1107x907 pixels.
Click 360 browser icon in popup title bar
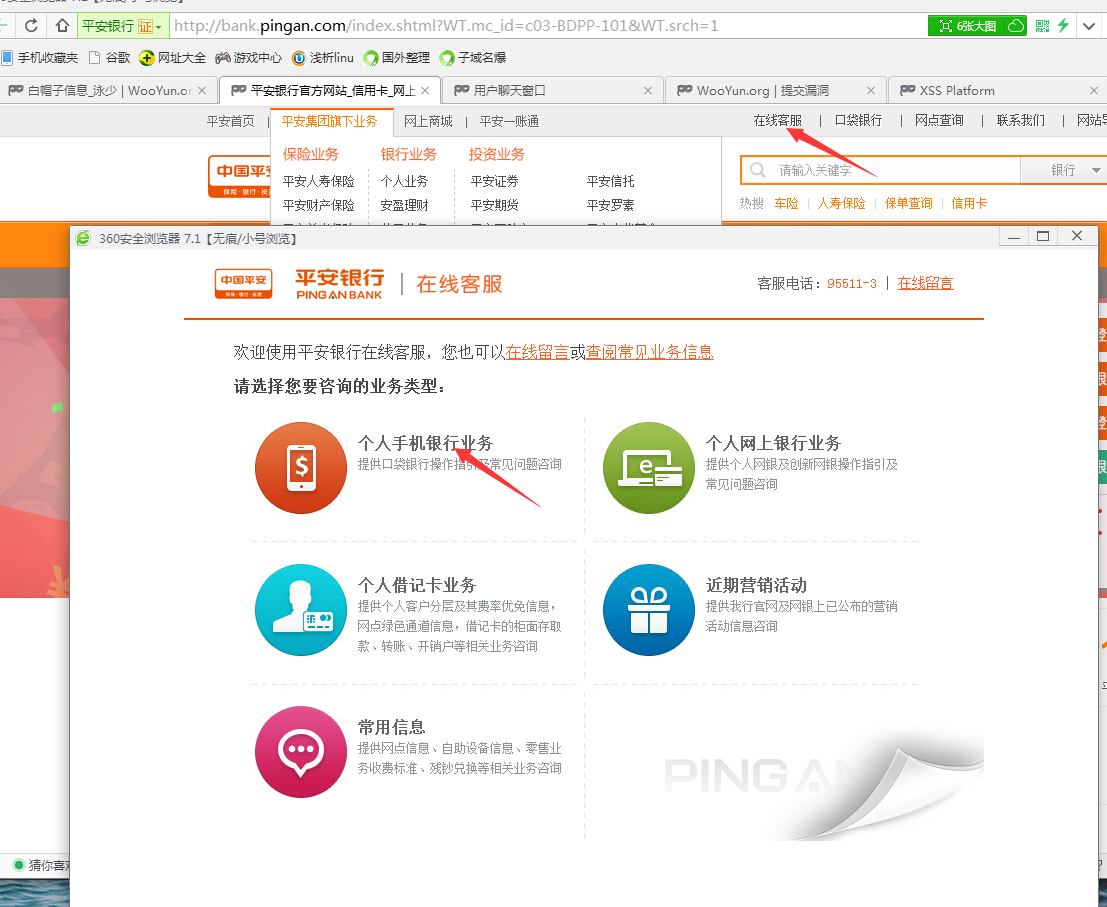(83, 238)
